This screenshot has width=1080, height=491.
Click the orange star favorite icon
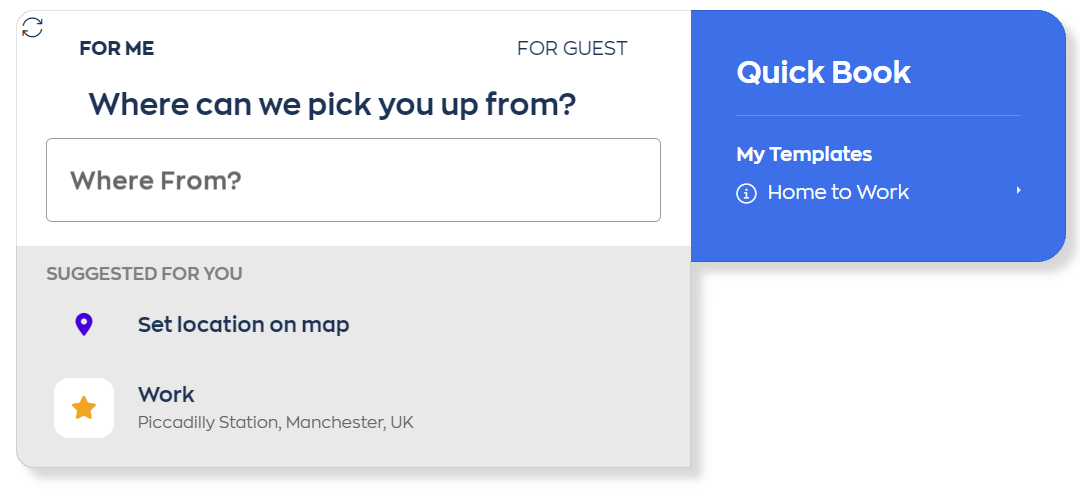click(84, 408)
